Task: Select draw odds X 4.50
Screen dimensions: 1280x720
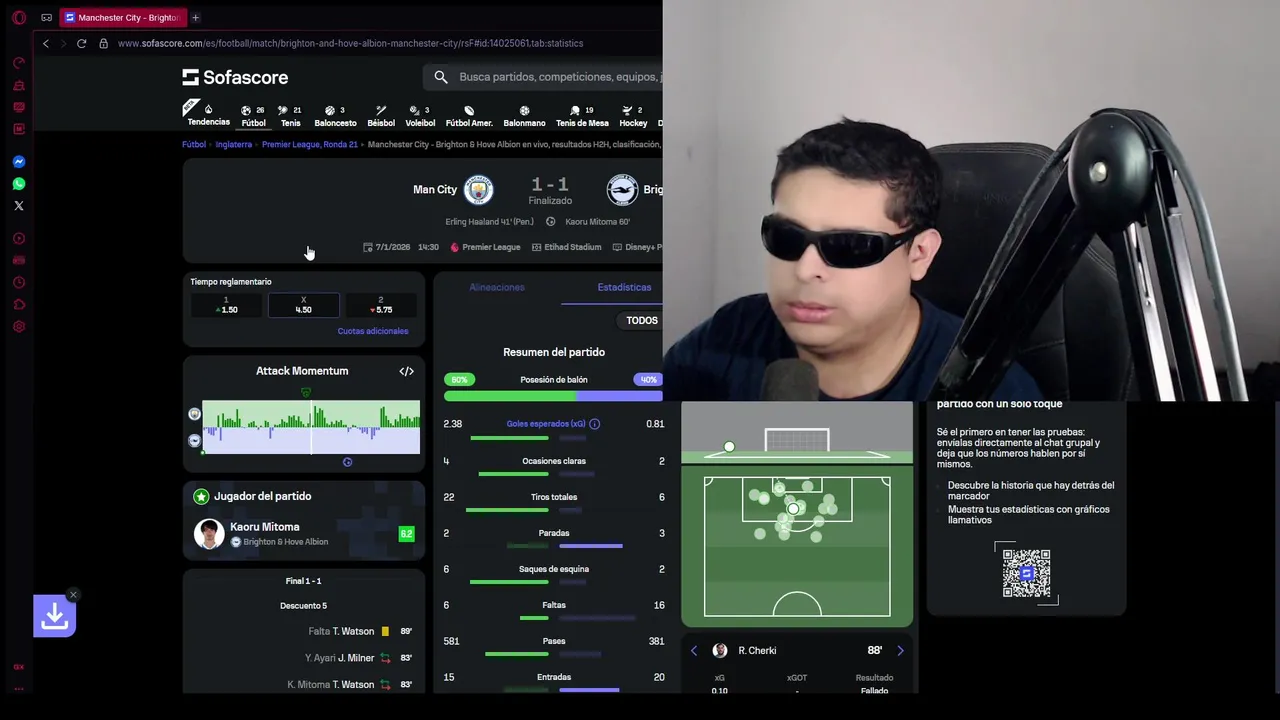Action: pos(303,305)
